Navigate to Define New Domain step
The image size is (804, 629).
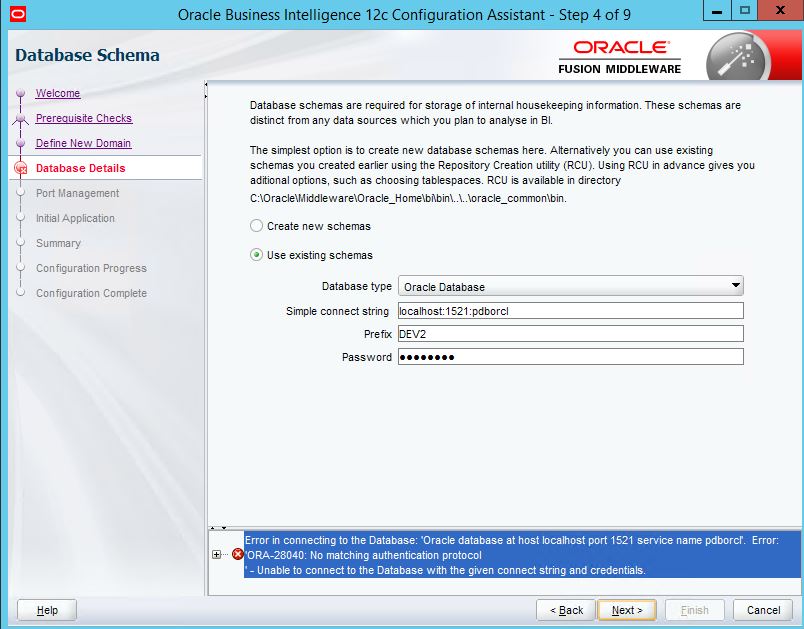pyautogui.click(x=83, y=144)
